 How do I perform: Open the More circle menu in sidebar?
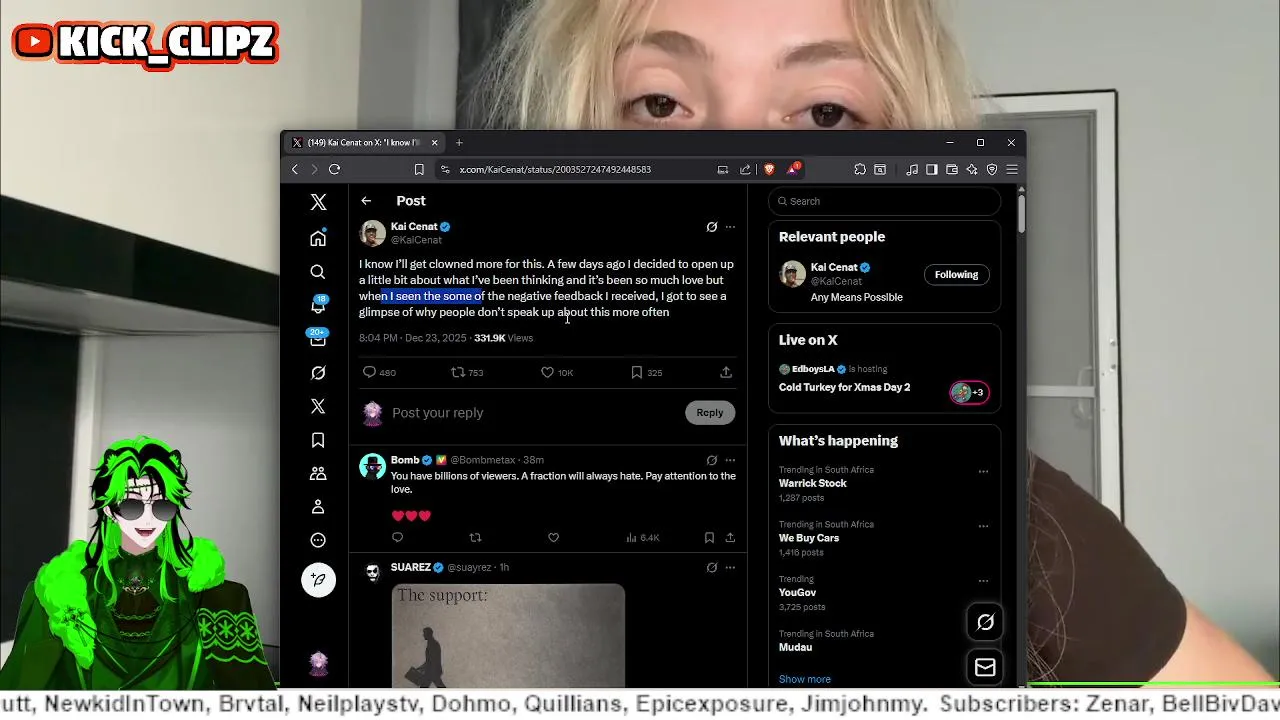(x=318, y=540)
